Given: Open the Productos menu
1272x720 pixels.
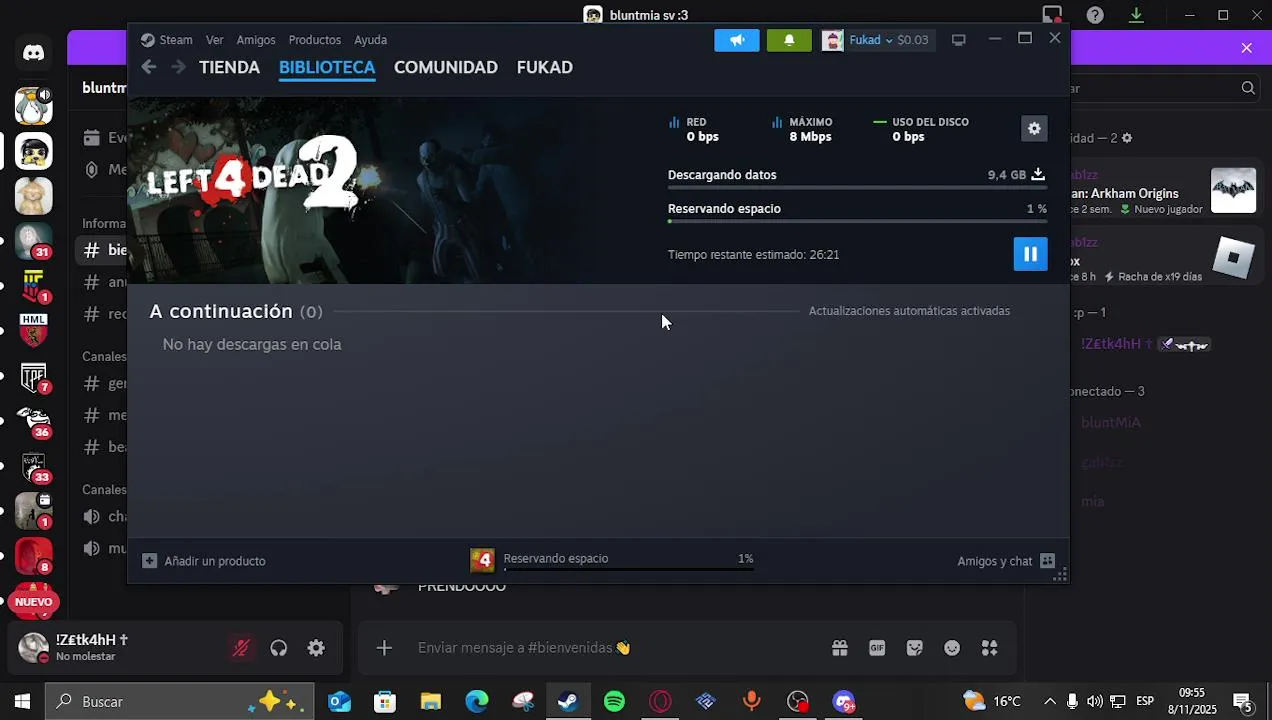Looking at the screenshot, I should (x=315, y=40).
